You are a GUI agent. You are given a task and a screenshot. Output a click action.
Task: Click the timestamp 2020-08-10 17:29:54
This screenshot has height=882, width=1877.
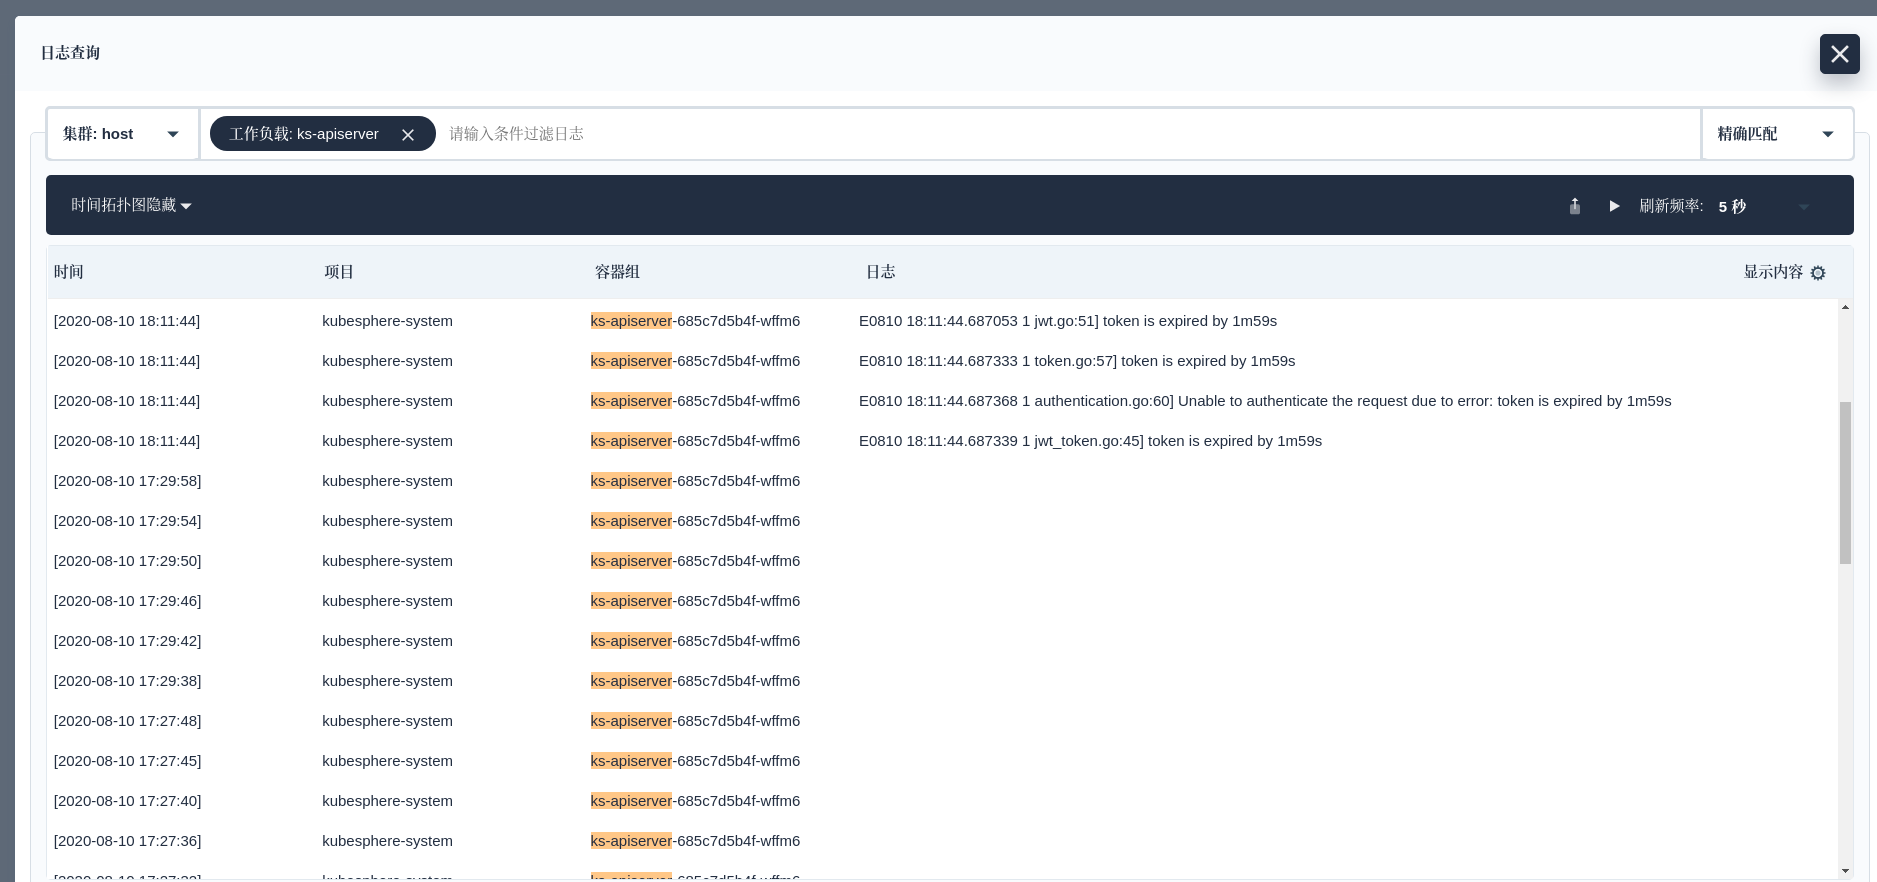point(127,521)
